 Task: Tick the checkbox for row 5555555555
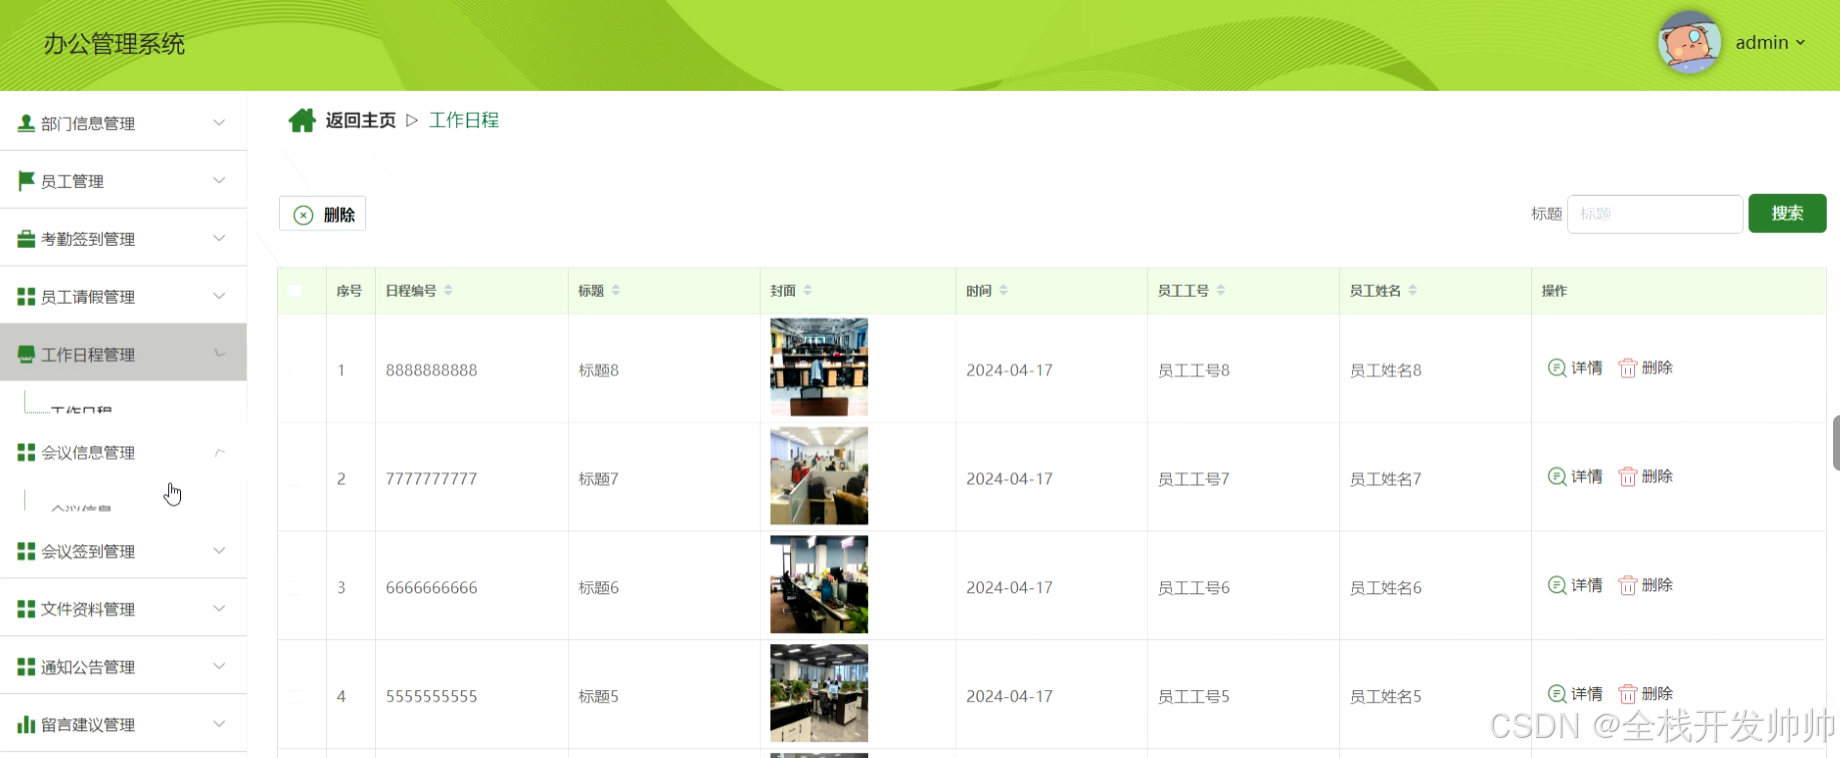pos(295,696)
